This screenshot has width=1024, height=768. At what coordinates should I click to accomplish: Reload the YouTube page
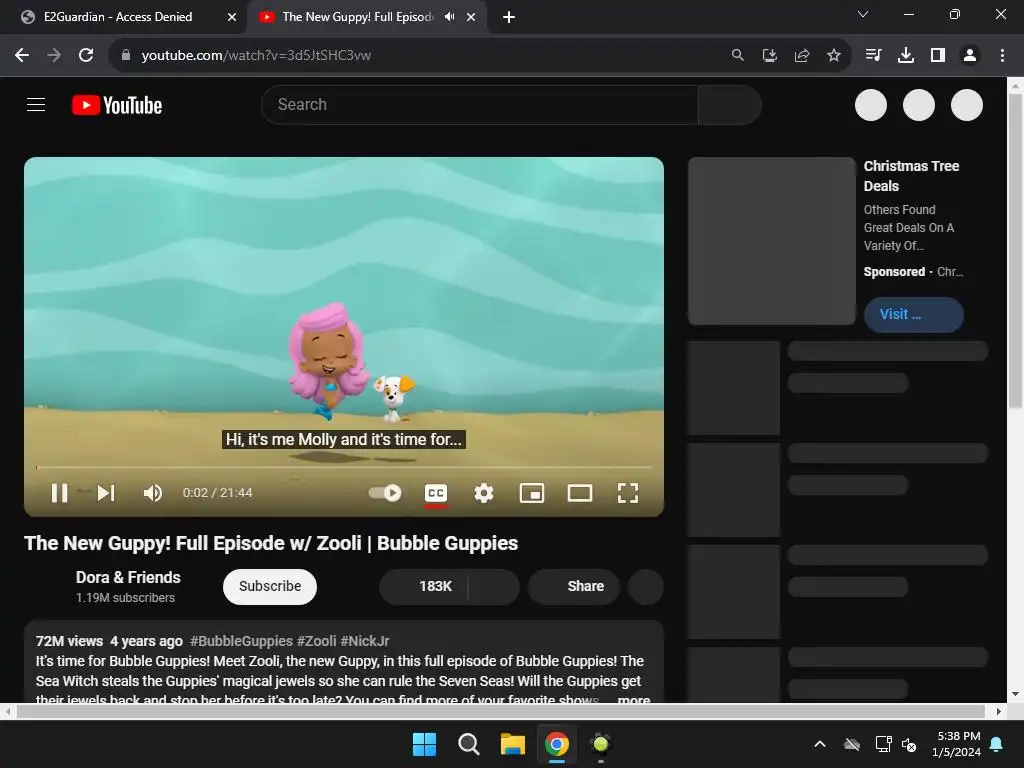point(86,55)
